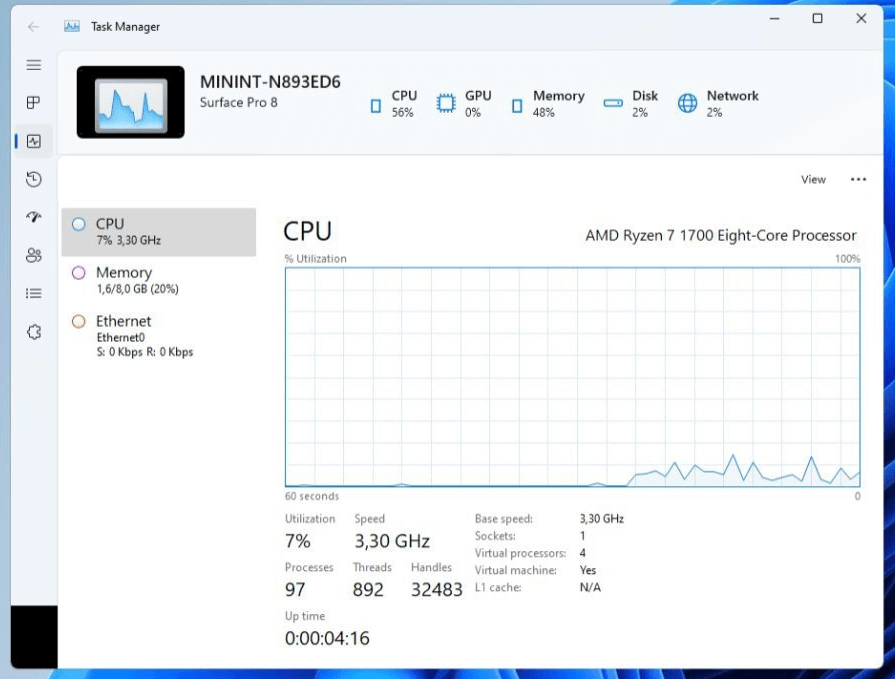Open the View dropdown
The image size is (895, 679).
click(x=813, y=180)
